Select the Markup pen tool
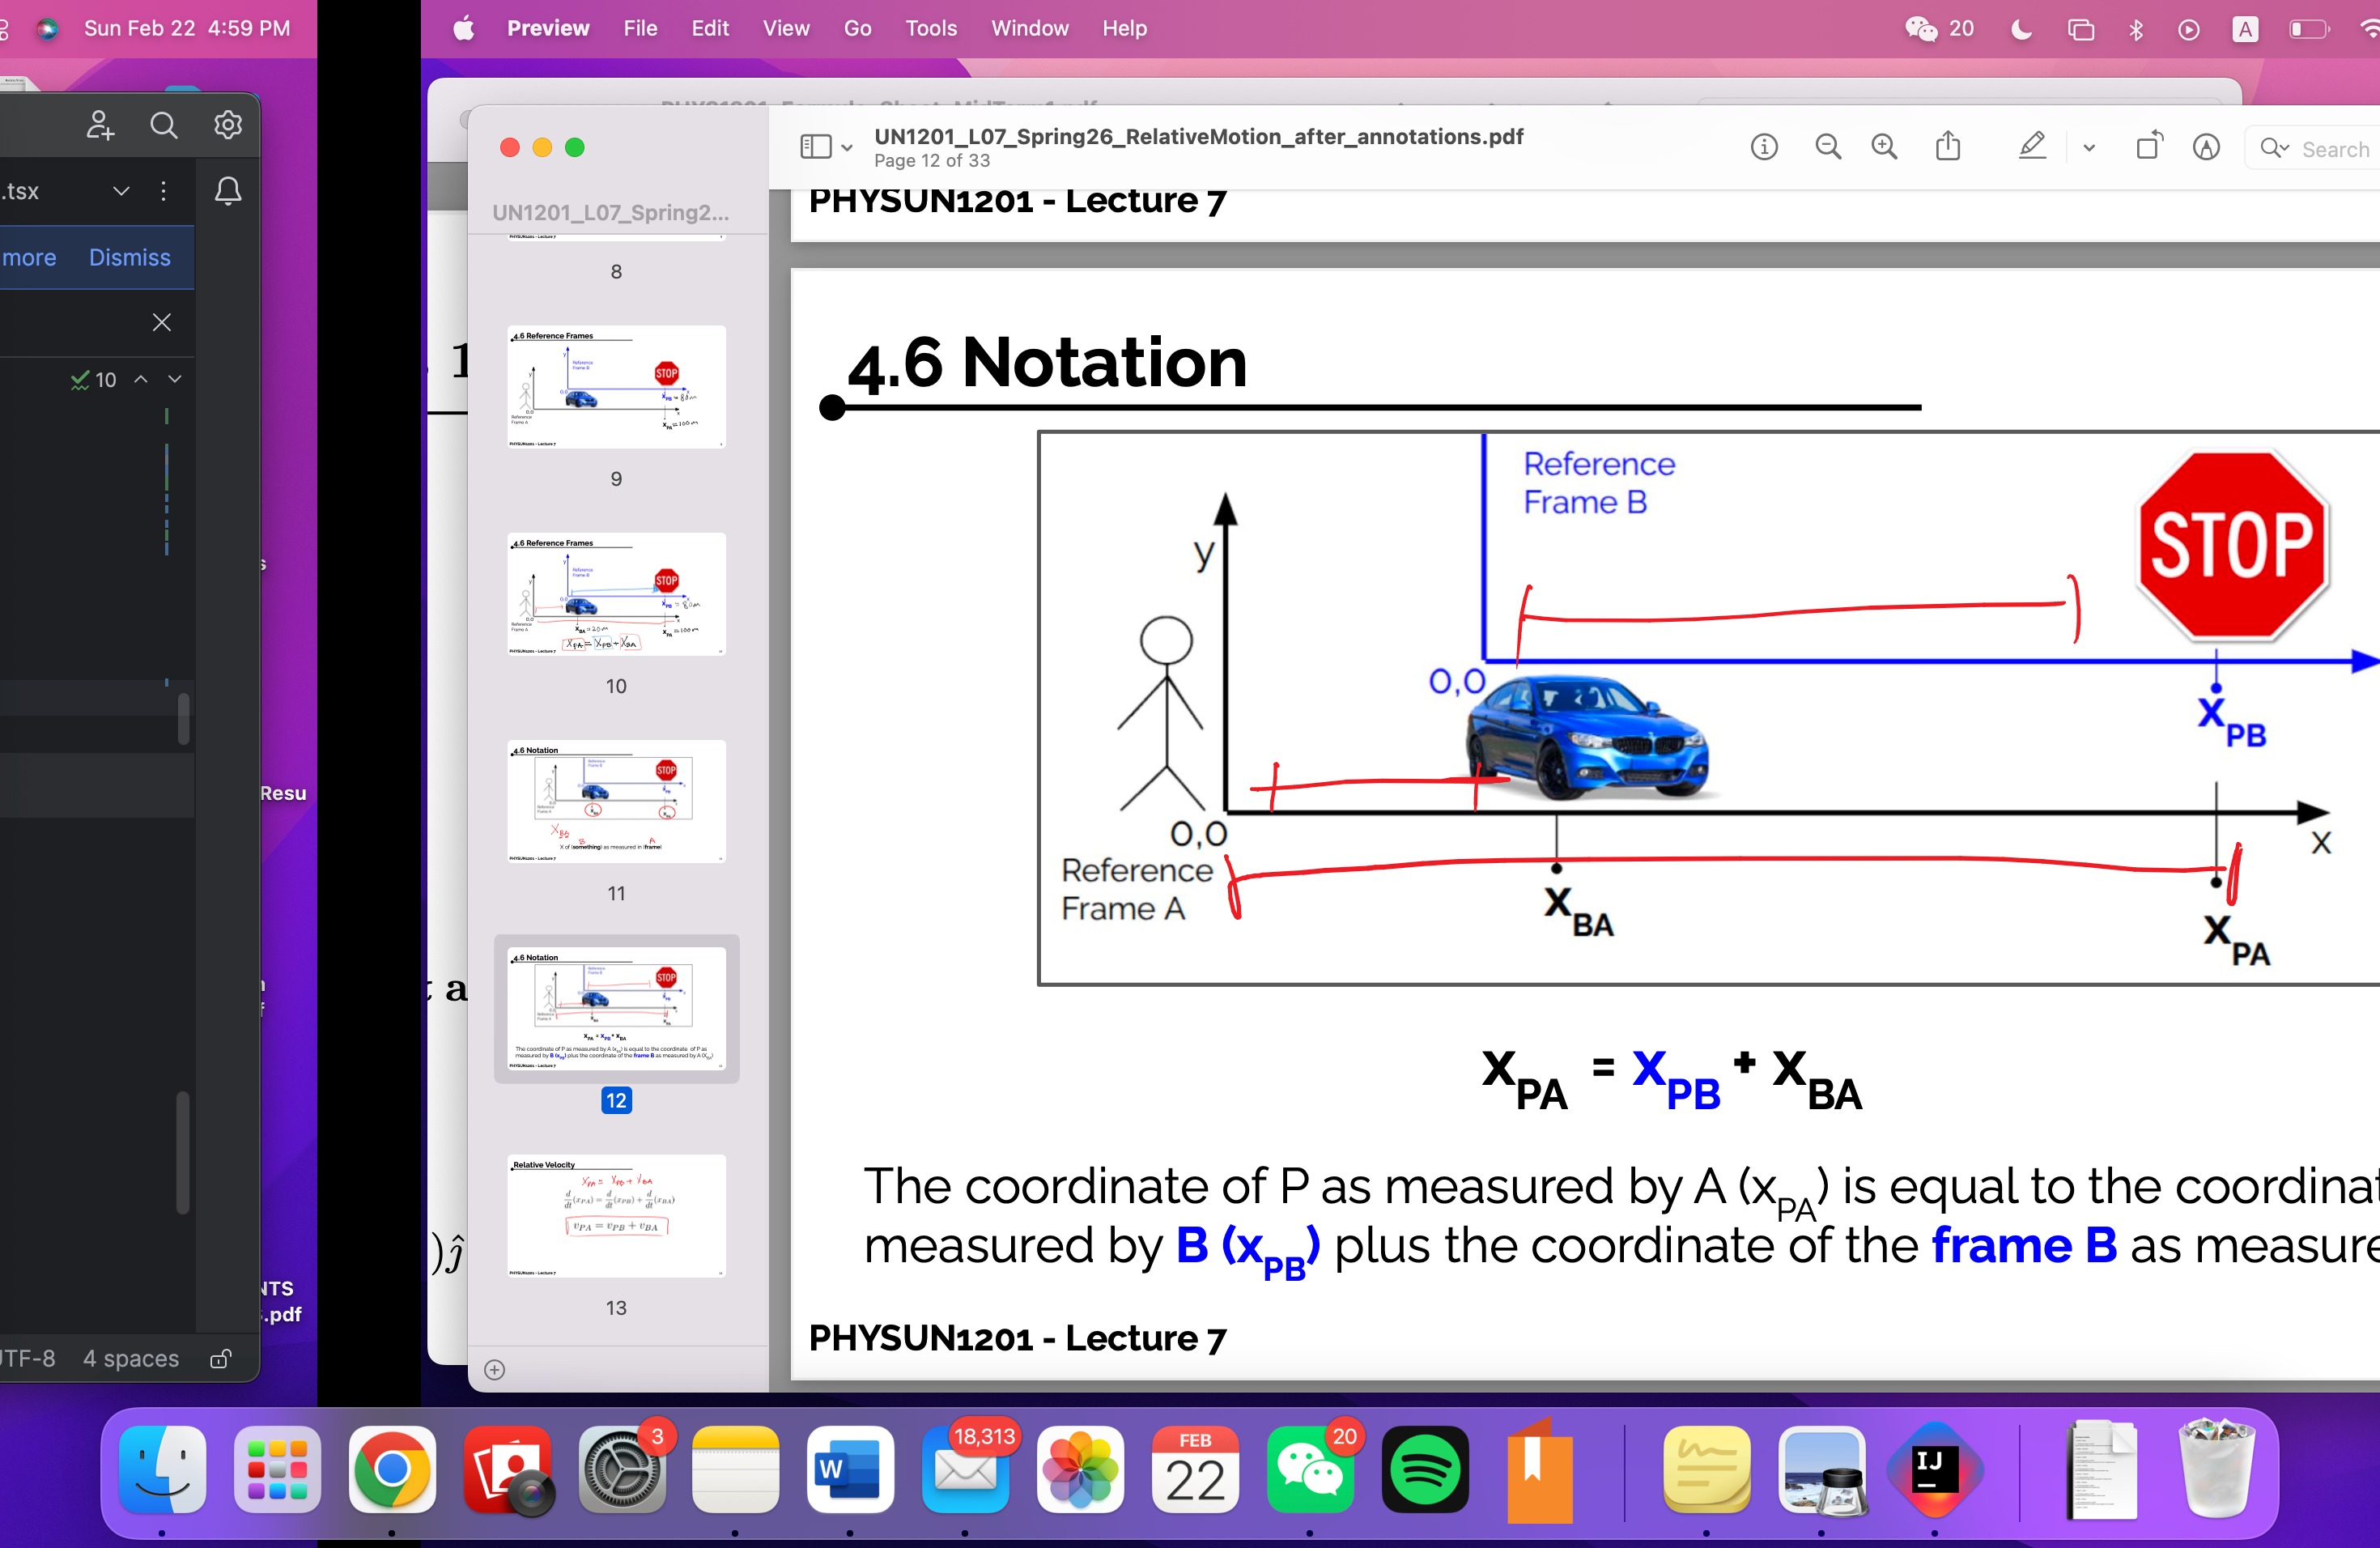 (x=2032, y=146)
